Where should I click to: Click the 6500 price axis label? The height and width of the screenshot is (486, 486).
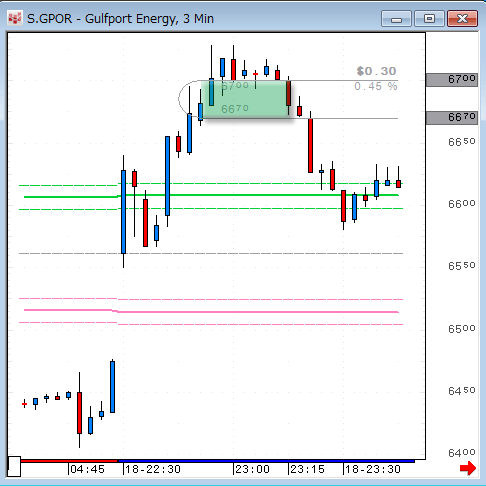tap(462, 329)
